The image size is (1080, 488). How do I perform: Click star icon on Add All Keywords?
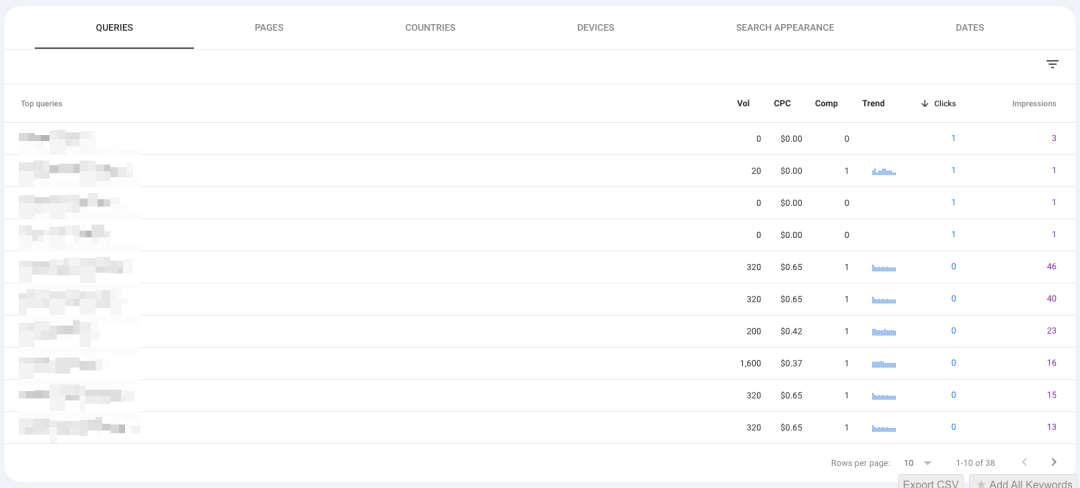981,484
